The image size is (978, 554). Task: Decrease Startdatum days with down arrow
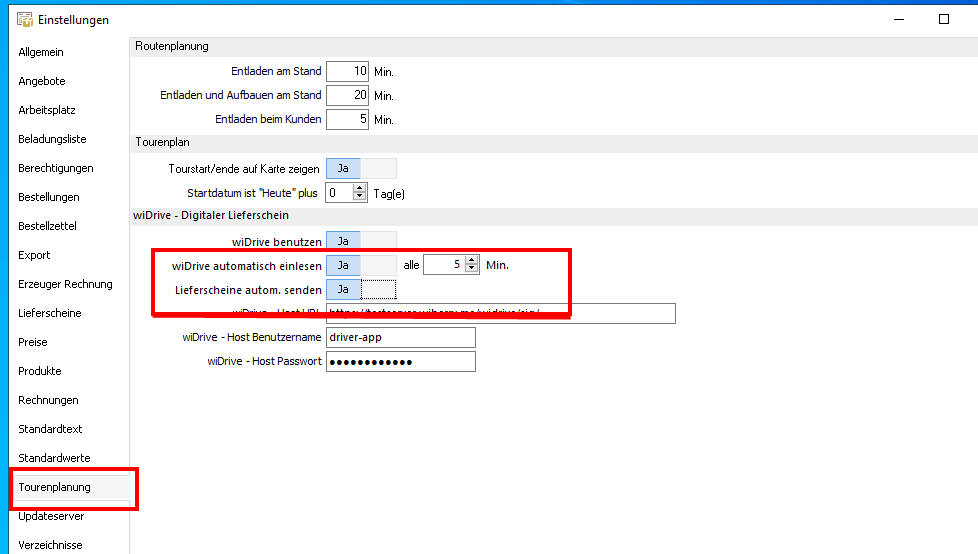pyautogui.click(x=360, y=197)
